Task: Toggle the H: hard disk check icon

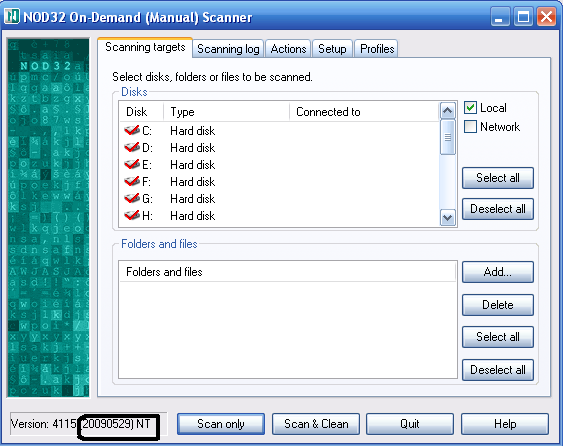Action: pos(132,215)
